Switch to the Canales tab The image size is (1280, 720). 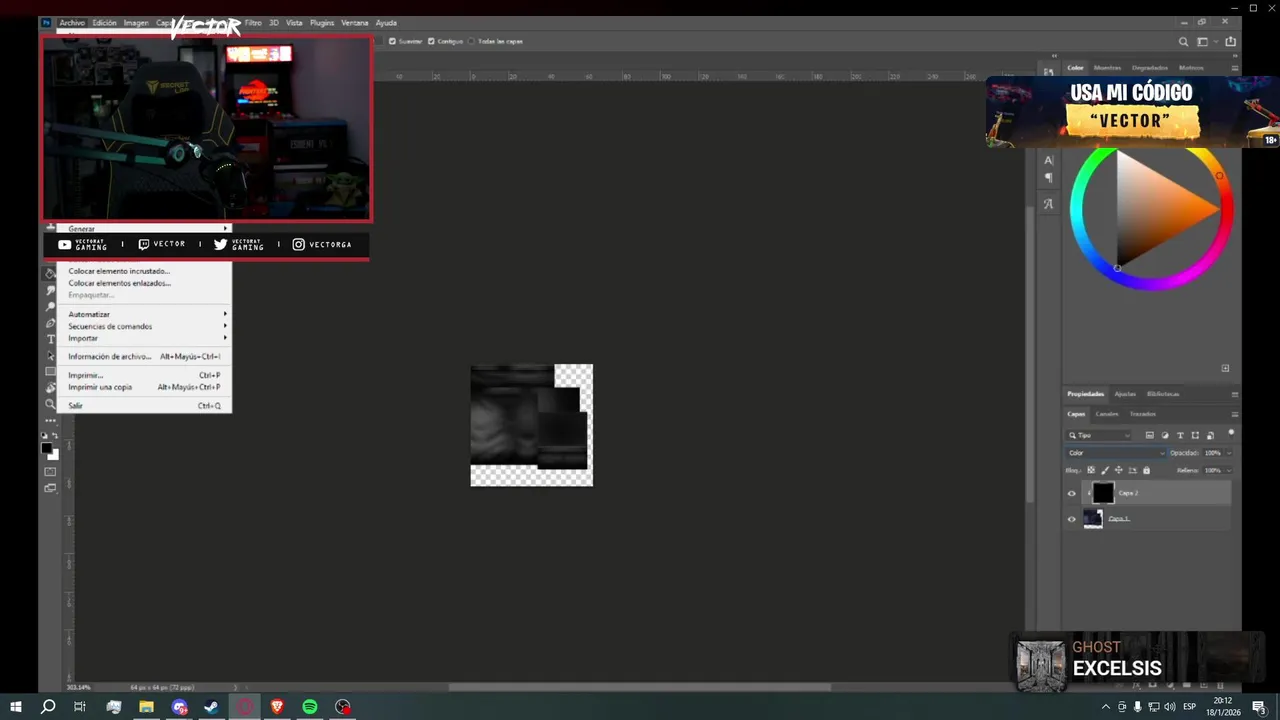(x=1107, y=414)
